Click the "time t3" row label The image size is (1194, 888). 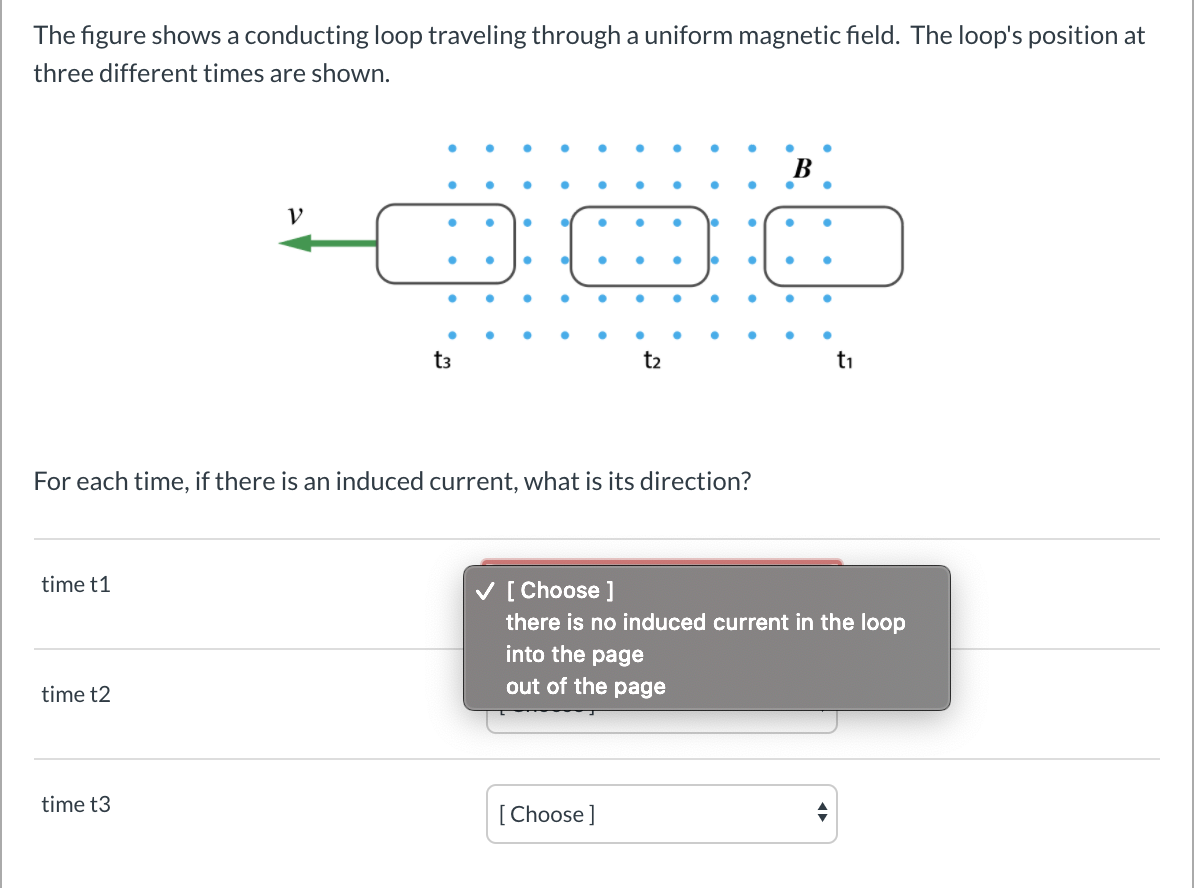(x=76, y=804)
